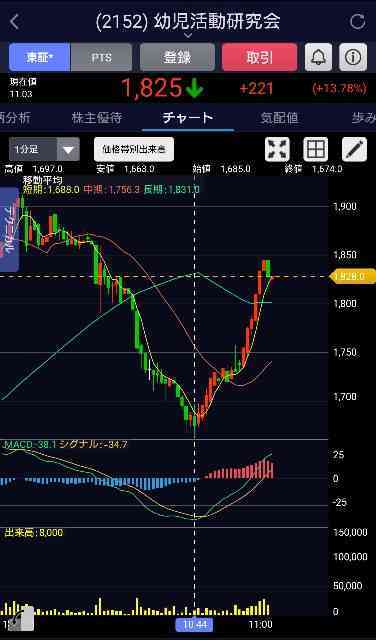Go back using the left arrow icon
The image size is (376, 640).
coord(14,22)
